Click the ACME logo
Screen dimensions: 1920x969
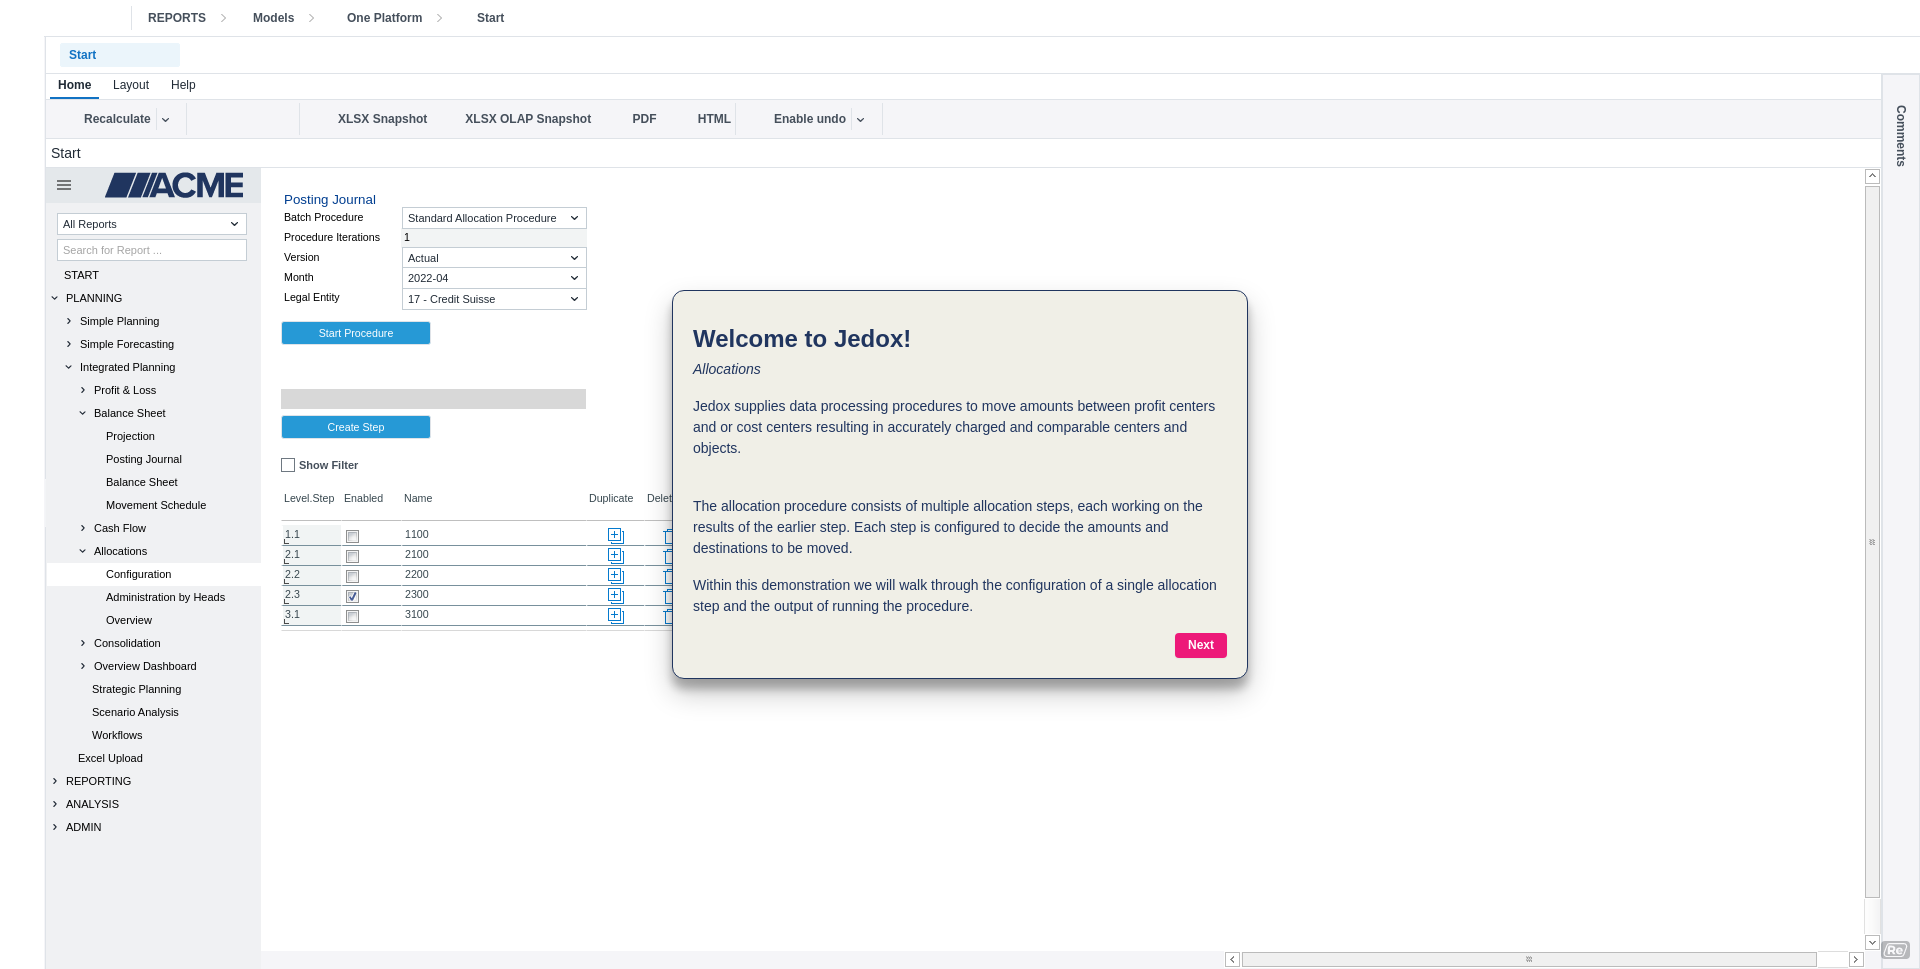pyautogui.click(x=174, y=185)
